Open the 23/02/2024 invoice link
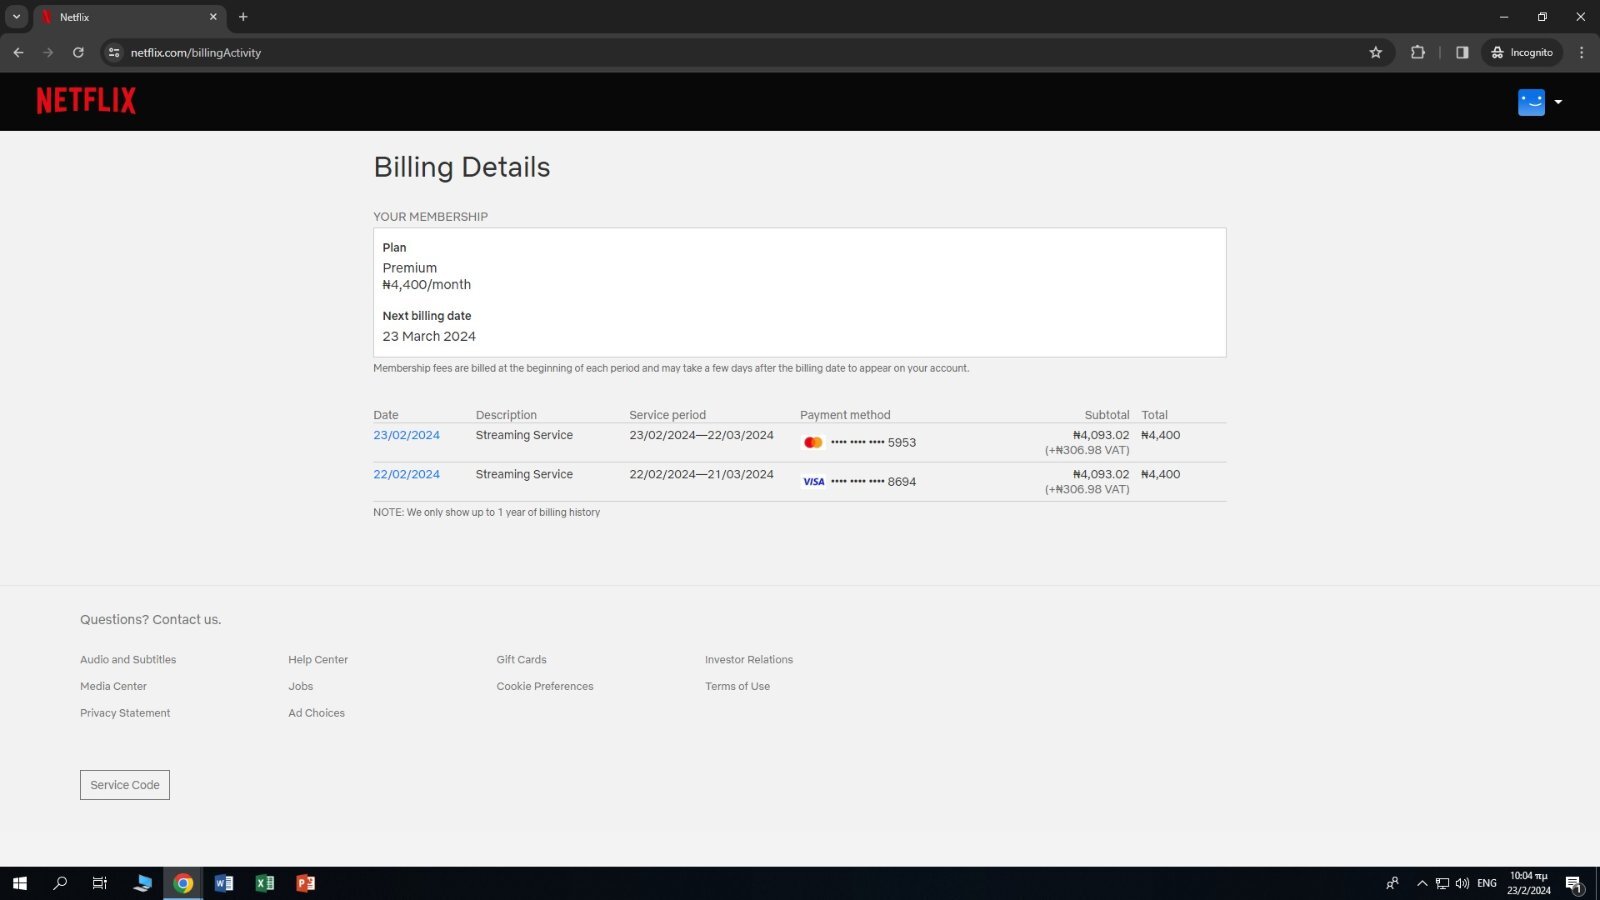1600x900 pixels. pos(406,435)
